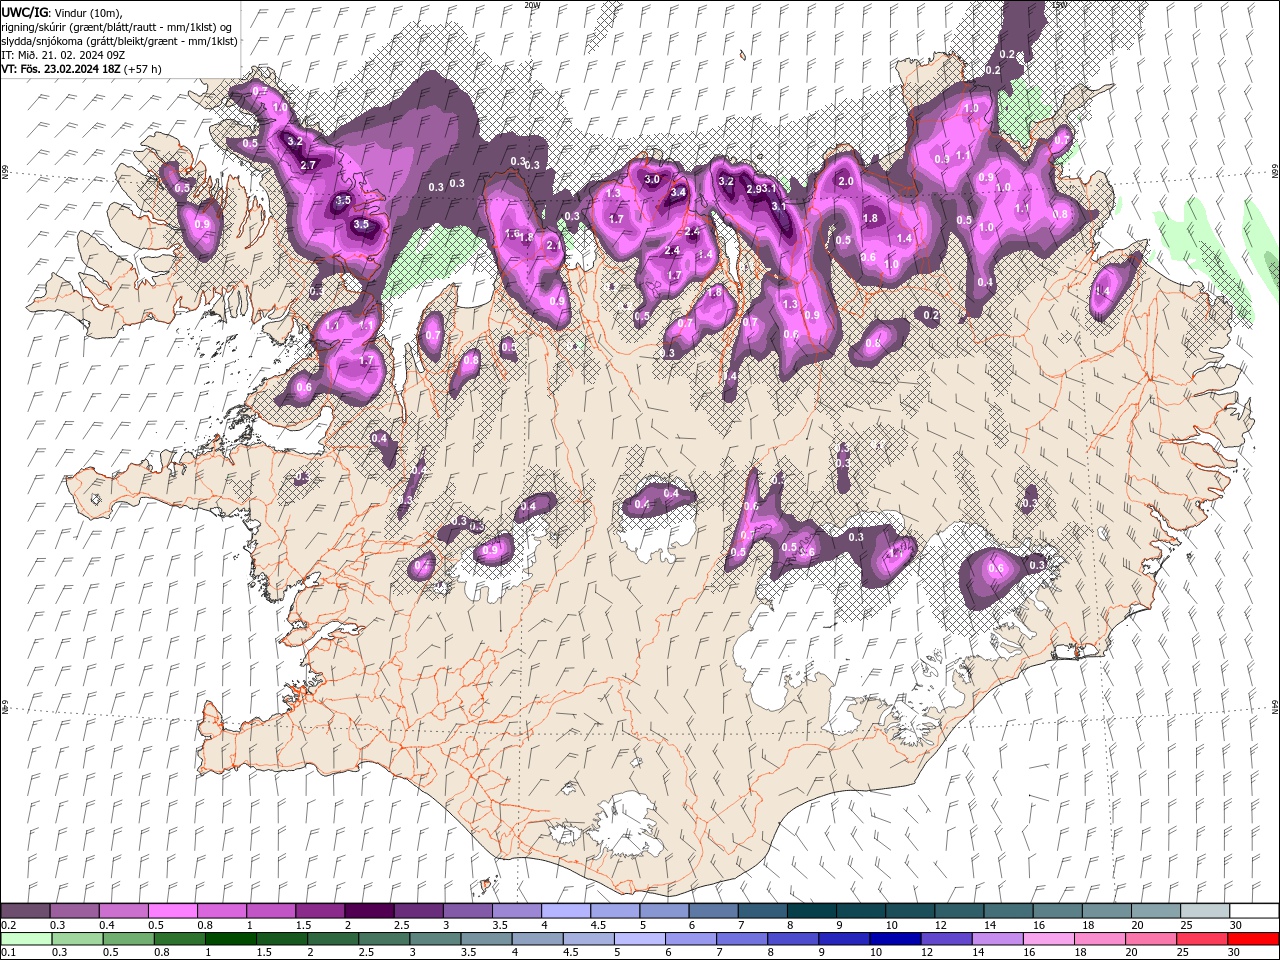
Task: Click the dark teal 8 mm snow swatch
Action: (811, 910)
